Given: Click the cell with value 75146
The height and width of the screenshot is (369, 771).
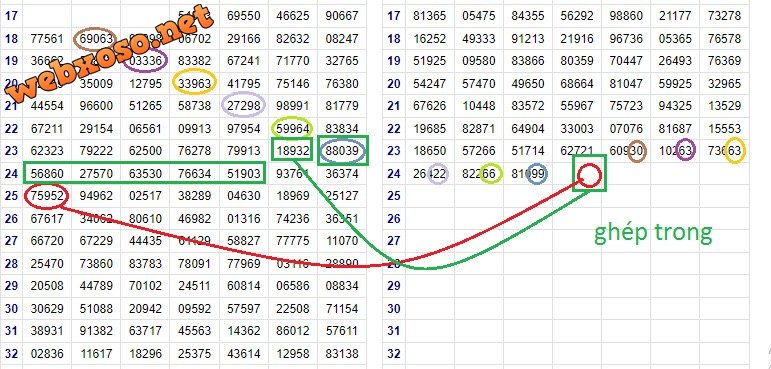Looking at the screenshot, I should click(x=293, y=83).
